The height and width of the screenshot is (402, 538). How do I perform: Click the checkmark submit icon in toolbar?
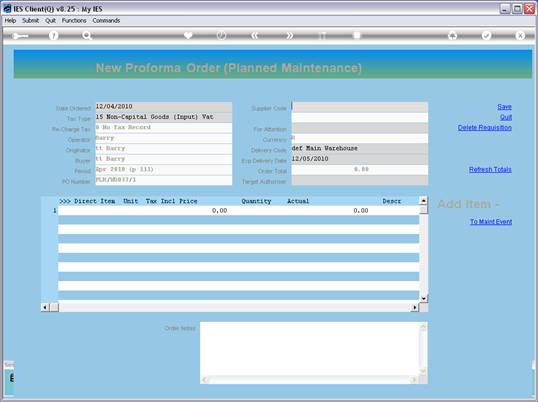486,35
